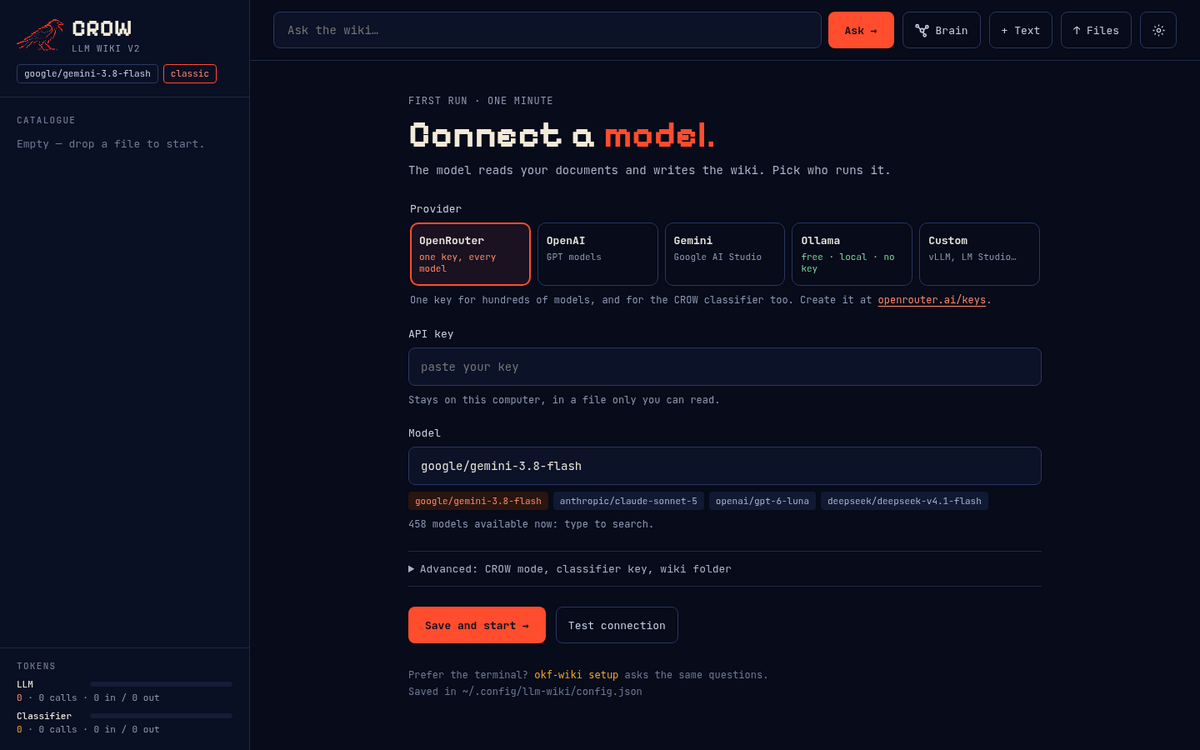Click the Classifier token usage bar
Viewport: 1200px width, 750px height.
pyautogui.click(x=161, y=716)
